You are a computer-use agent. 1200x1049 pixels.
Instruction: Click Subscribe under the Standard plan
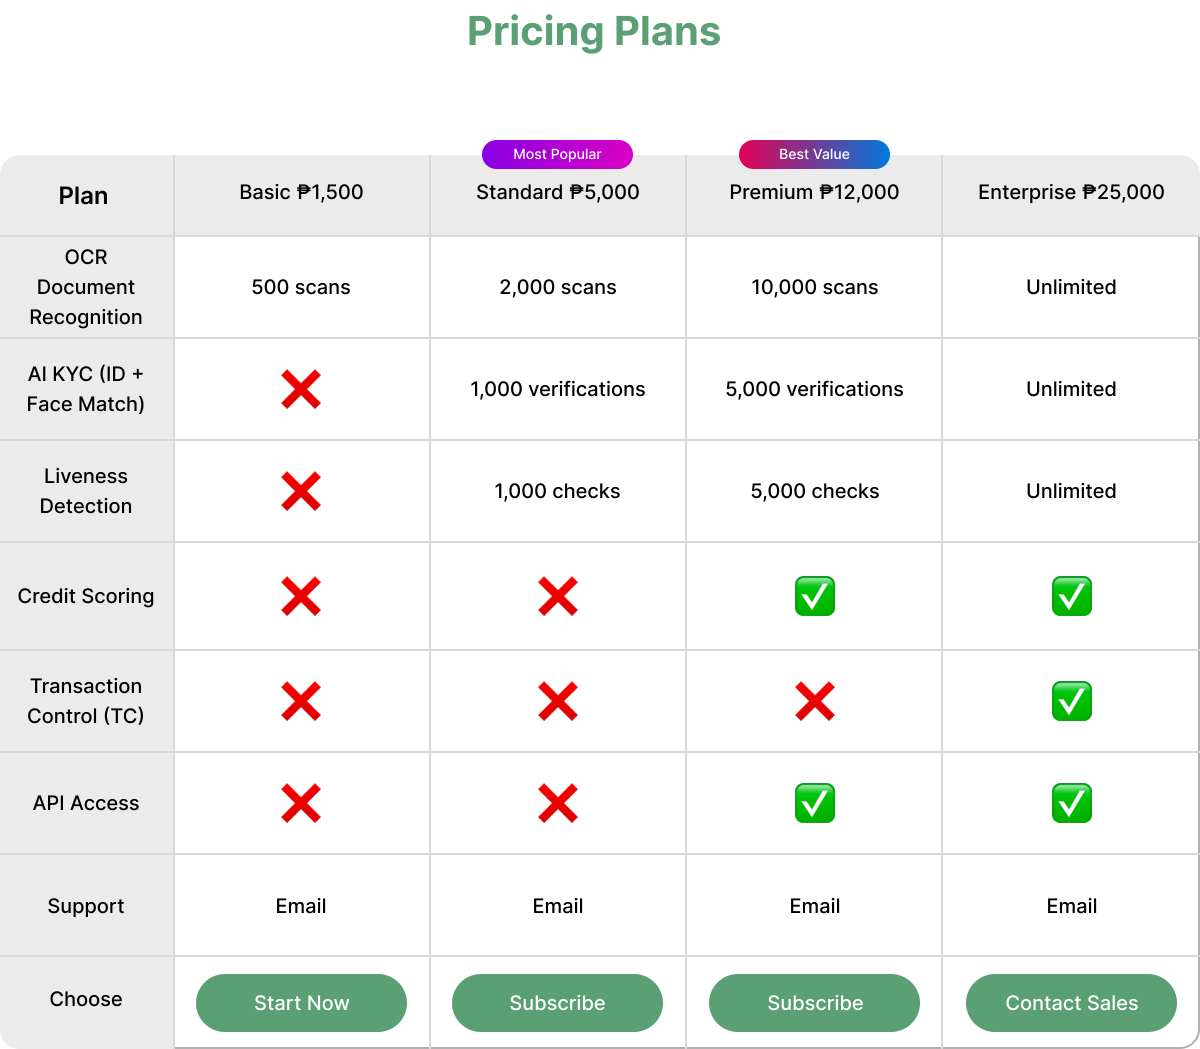point(558,1003)
